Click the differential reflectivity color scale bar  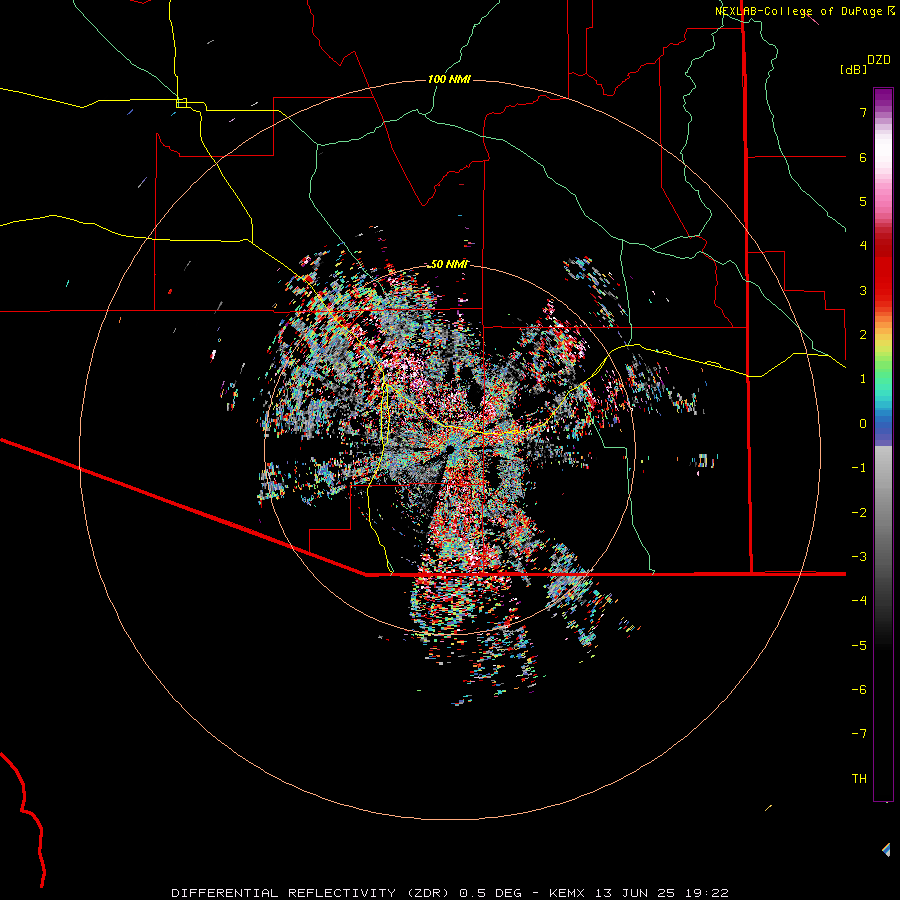pyautogui.click(x=883, y=444)
